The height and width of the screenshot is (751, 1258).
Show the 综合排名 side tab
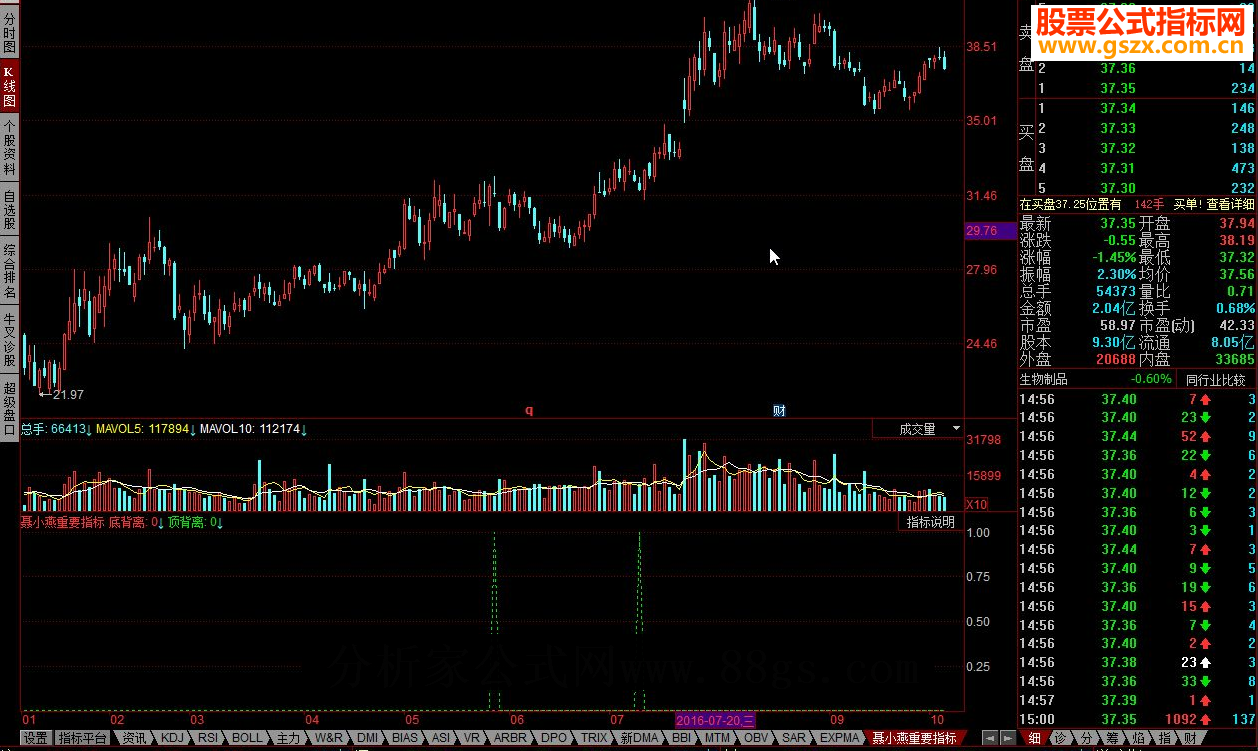tap(9, 271)
